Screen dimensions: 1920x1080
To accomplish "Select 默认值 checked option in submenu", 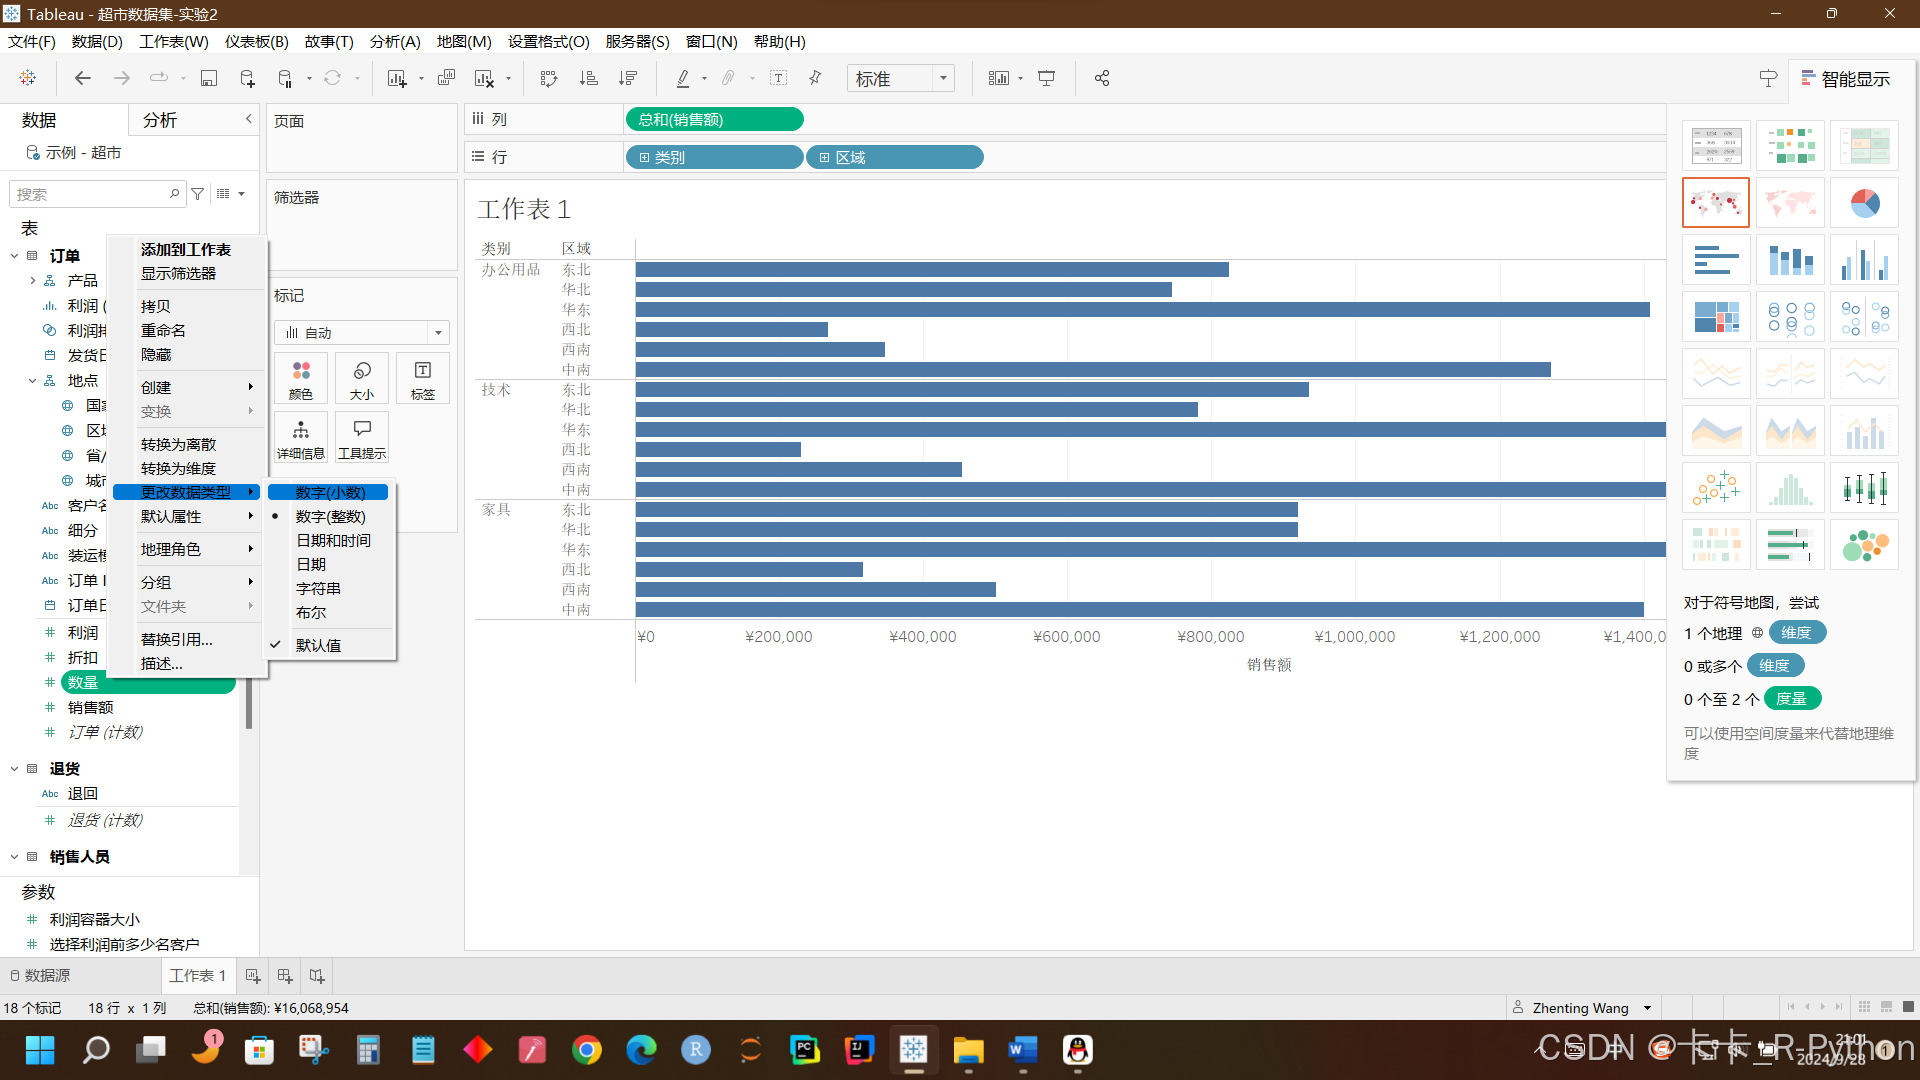I will coord(319,645).
